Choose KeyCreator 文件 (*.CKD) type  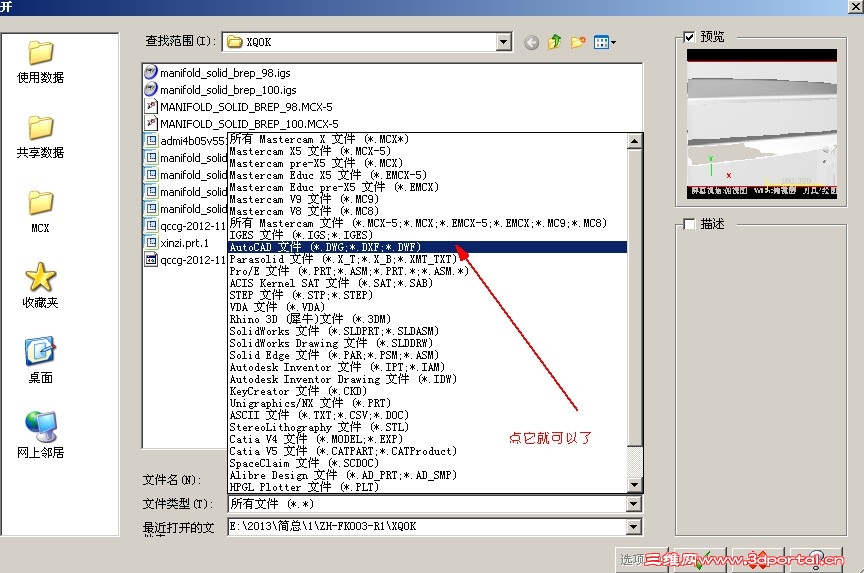click(x=428, y=392)
